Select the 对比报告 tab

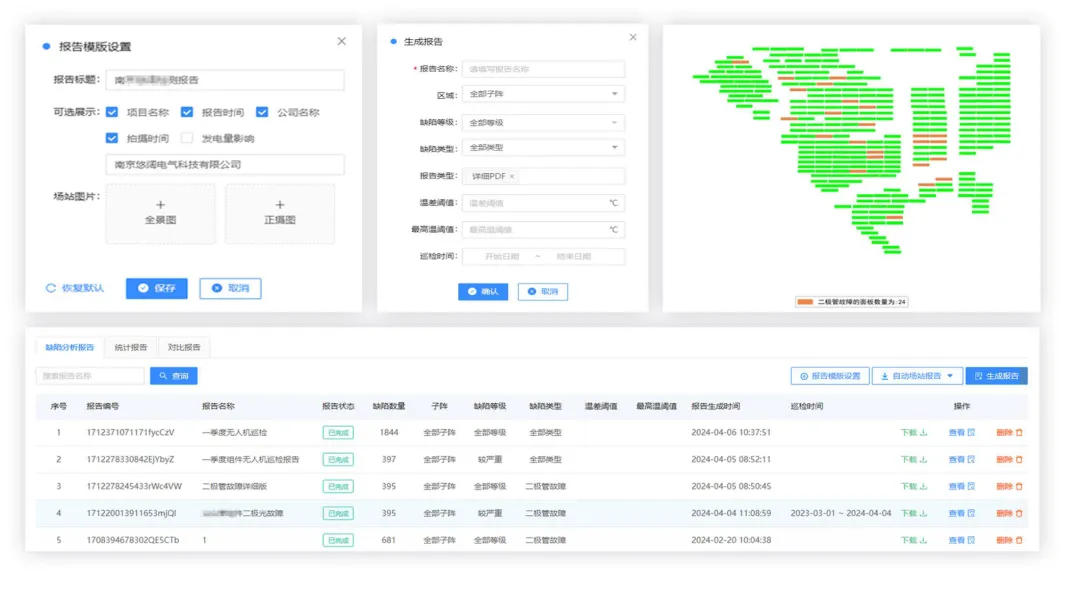182,347
